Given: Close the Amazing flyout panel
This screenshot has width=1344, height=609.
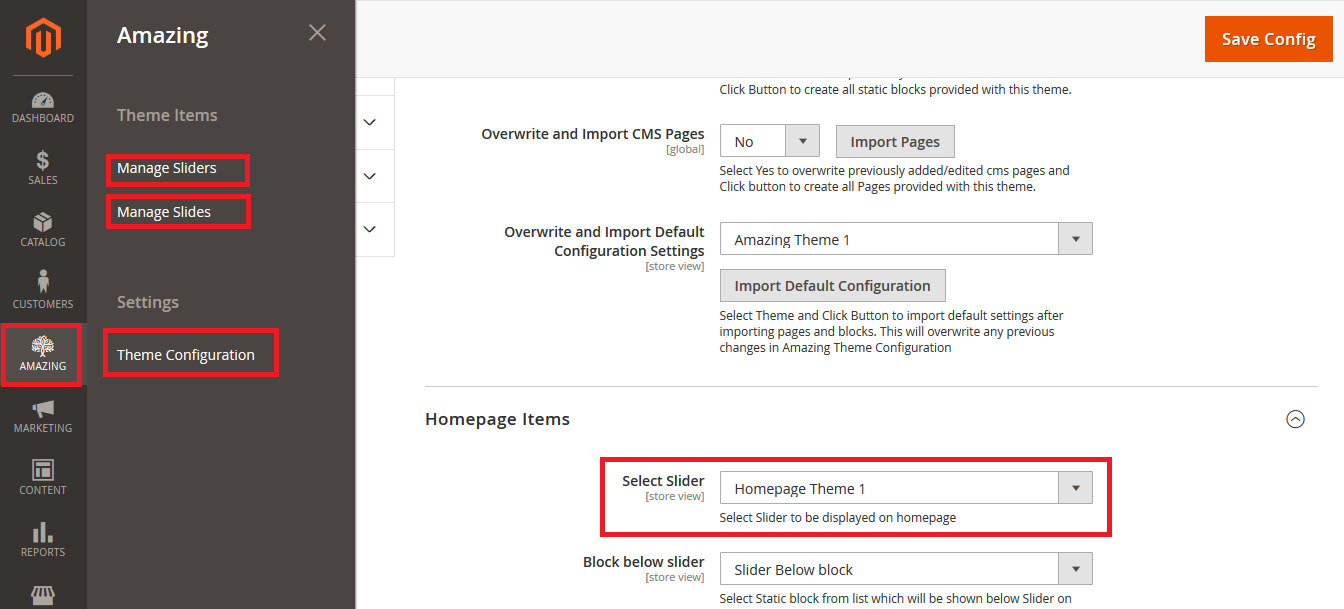Looking at the screenshot, I should pos(317,33).
